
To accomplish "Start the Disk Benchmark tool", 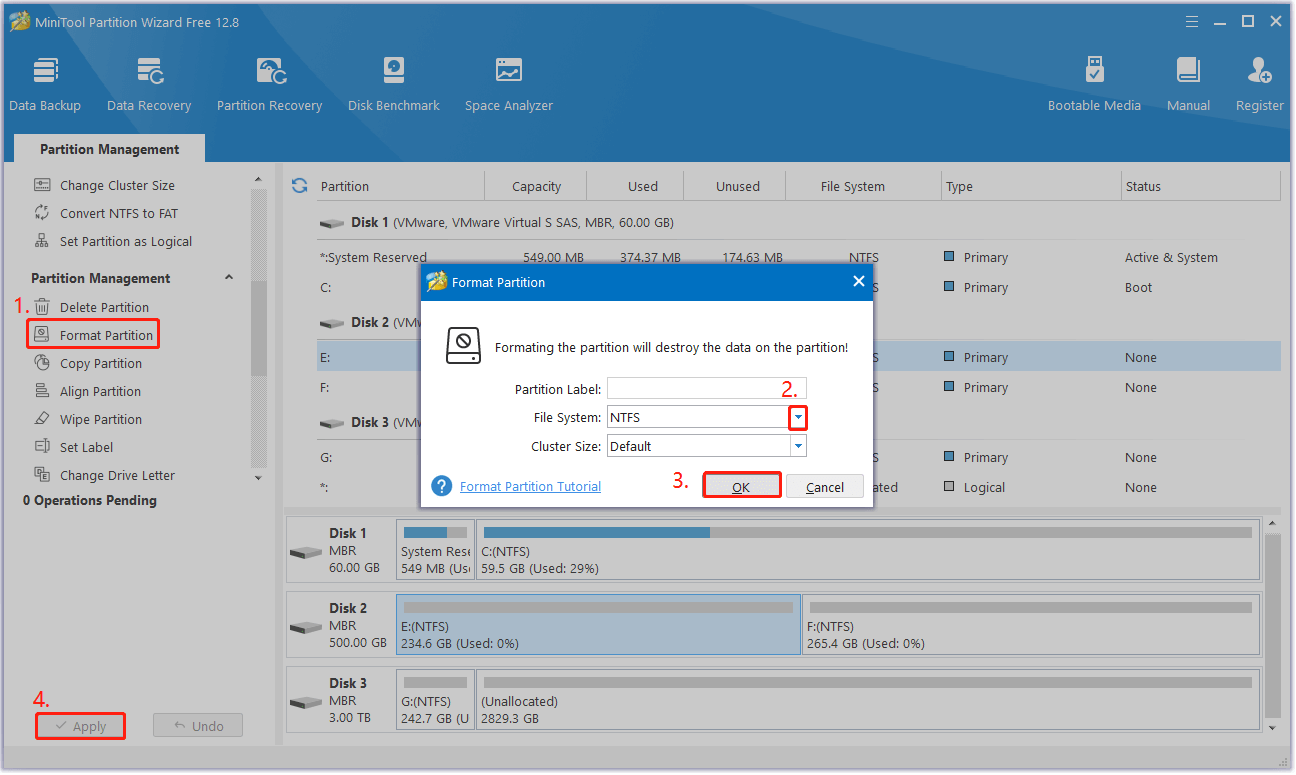I will pyautogui.click(x=393, y=82).
